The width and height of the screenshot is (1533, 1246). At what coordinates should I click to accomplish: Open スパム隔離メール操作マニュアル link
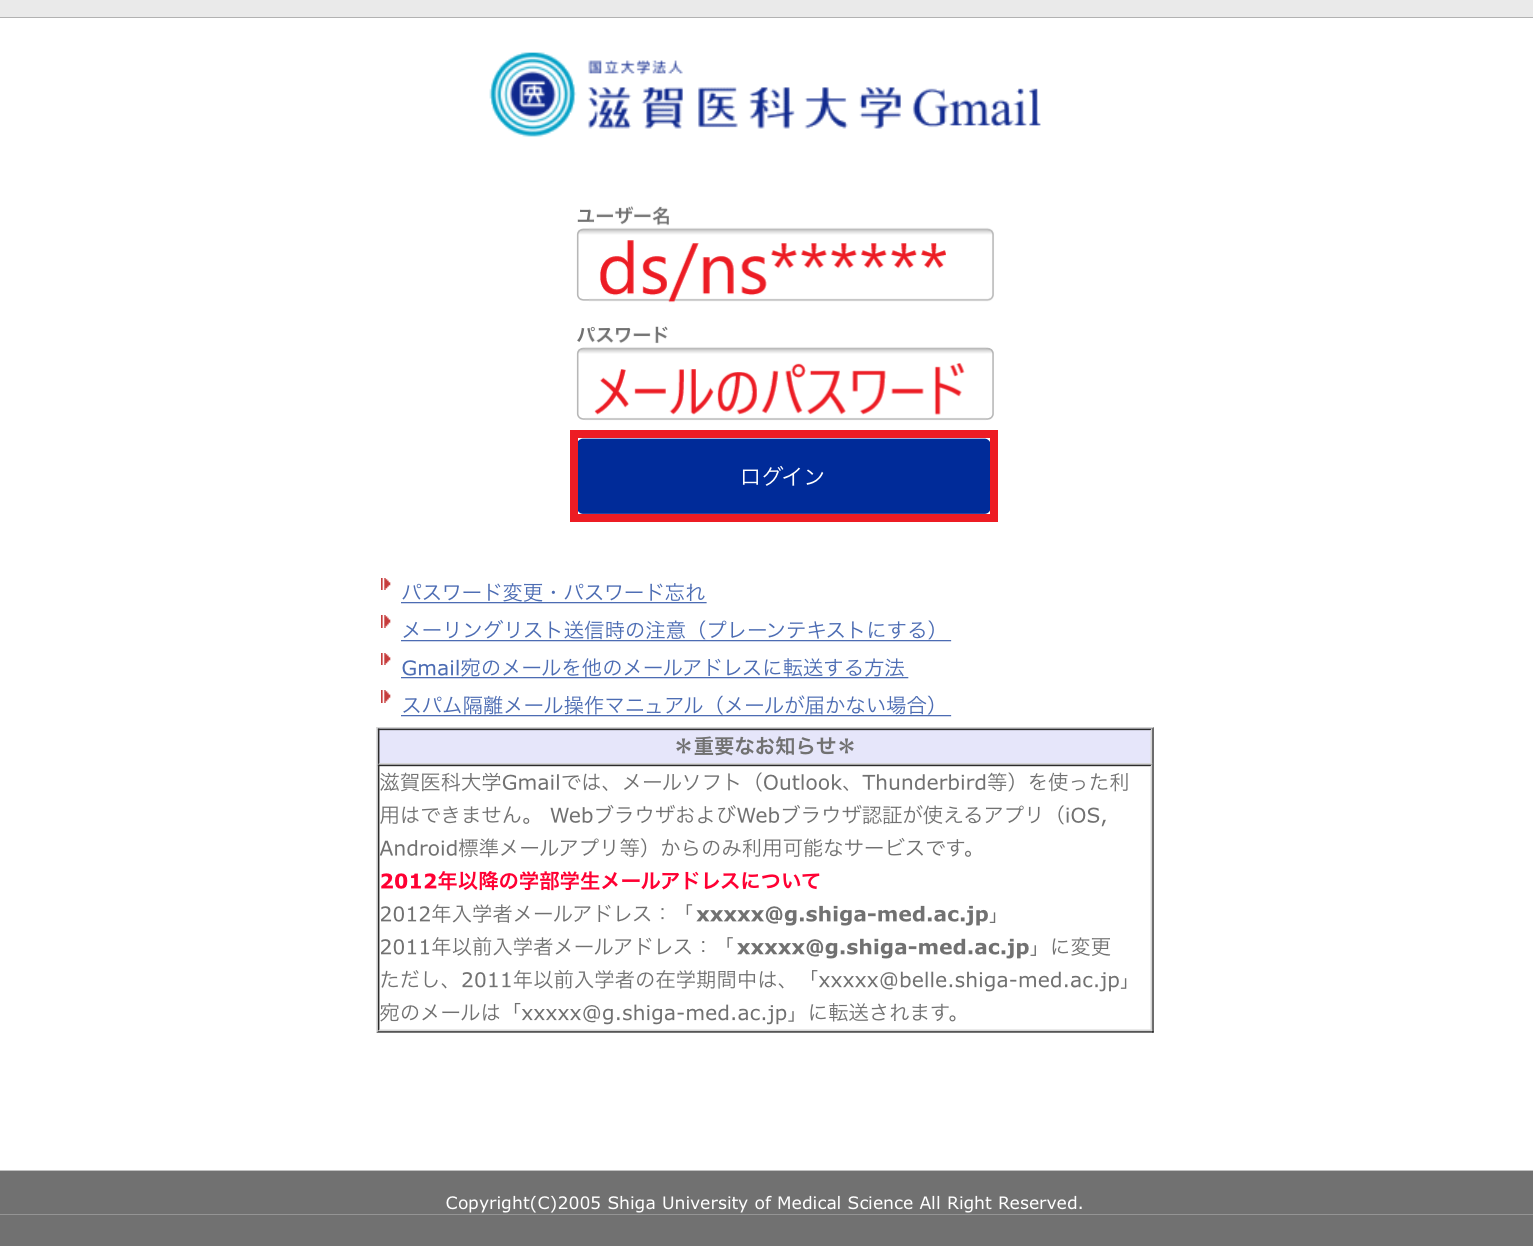[675, 705]
